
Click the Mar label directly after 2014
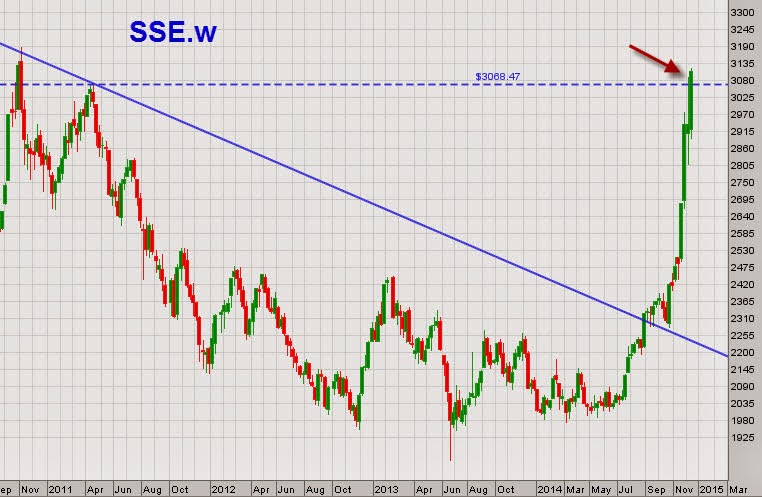[575, 489]
